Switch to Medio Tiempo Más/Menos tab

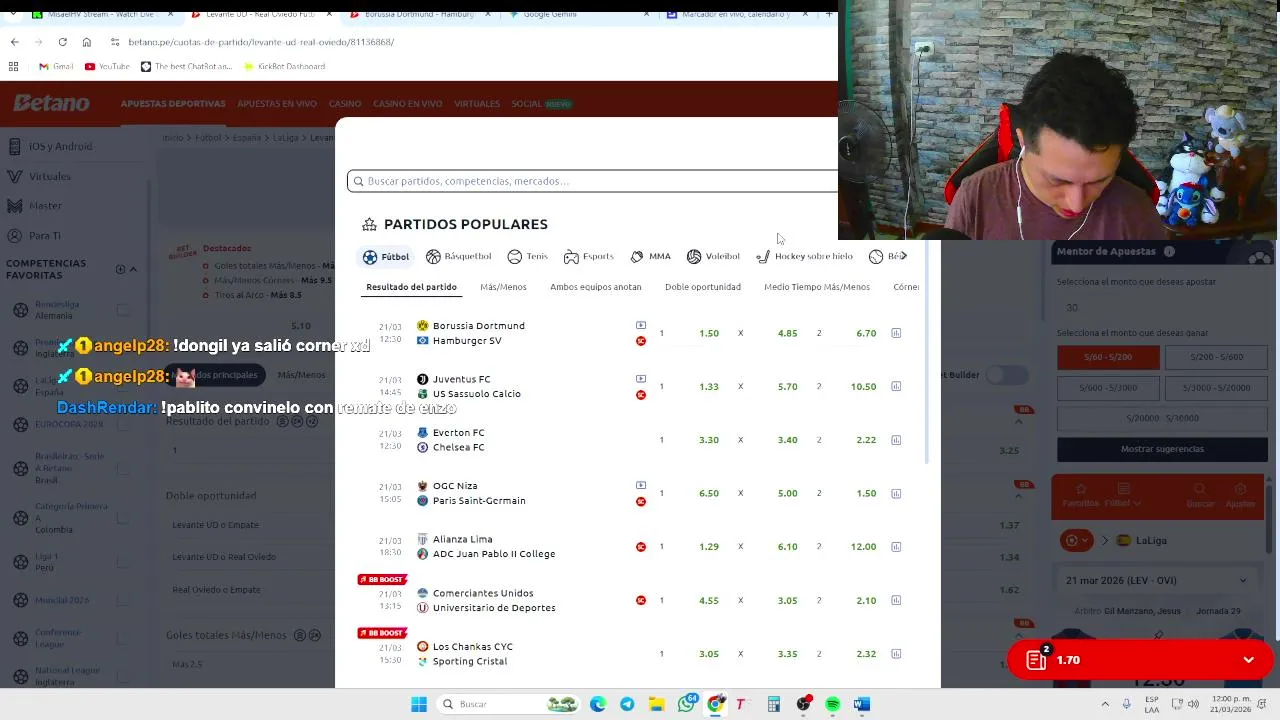pyautogui.click(x=817, y=287)
